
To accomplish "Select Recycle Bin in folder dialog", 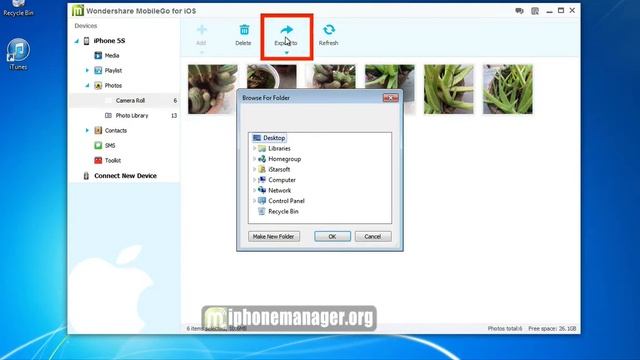I will pyautogui.click(x=283, y=211).
